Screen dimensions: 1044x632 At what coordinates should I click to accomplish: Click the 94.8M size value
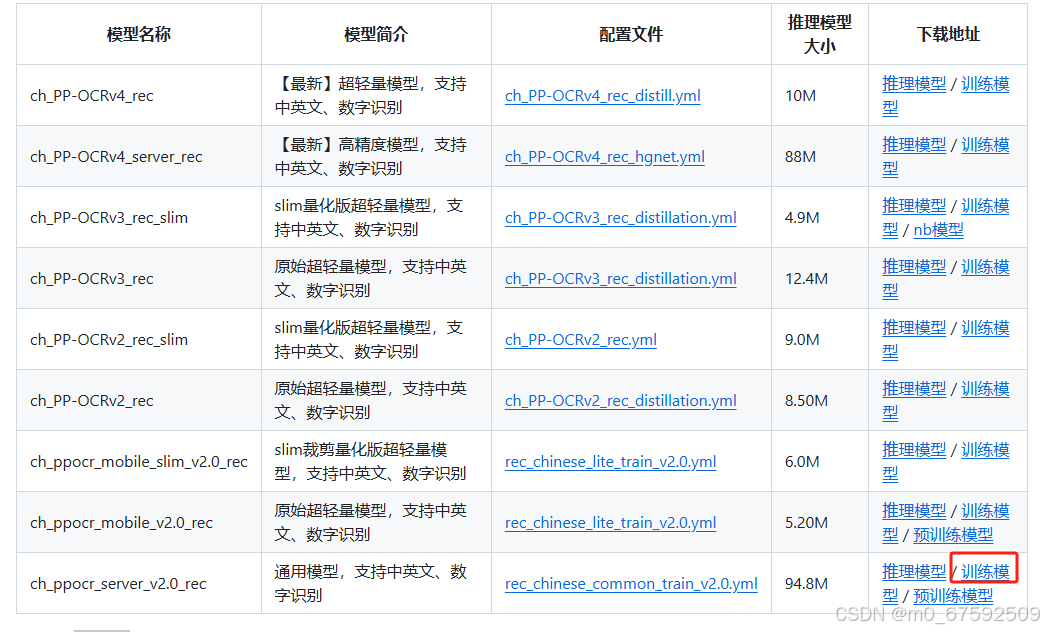[x=806, y=584]
